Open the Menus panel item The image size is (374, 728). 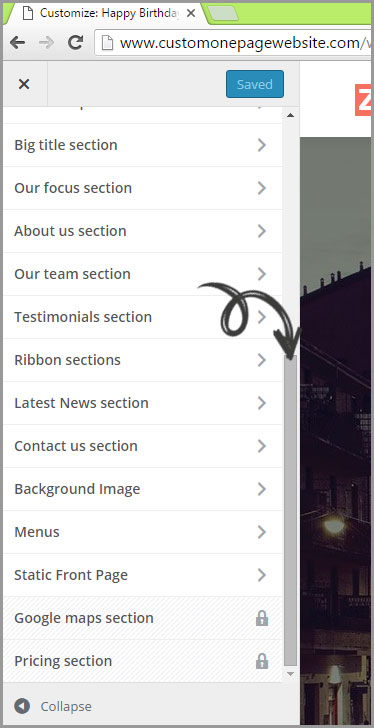coord(143,532)
